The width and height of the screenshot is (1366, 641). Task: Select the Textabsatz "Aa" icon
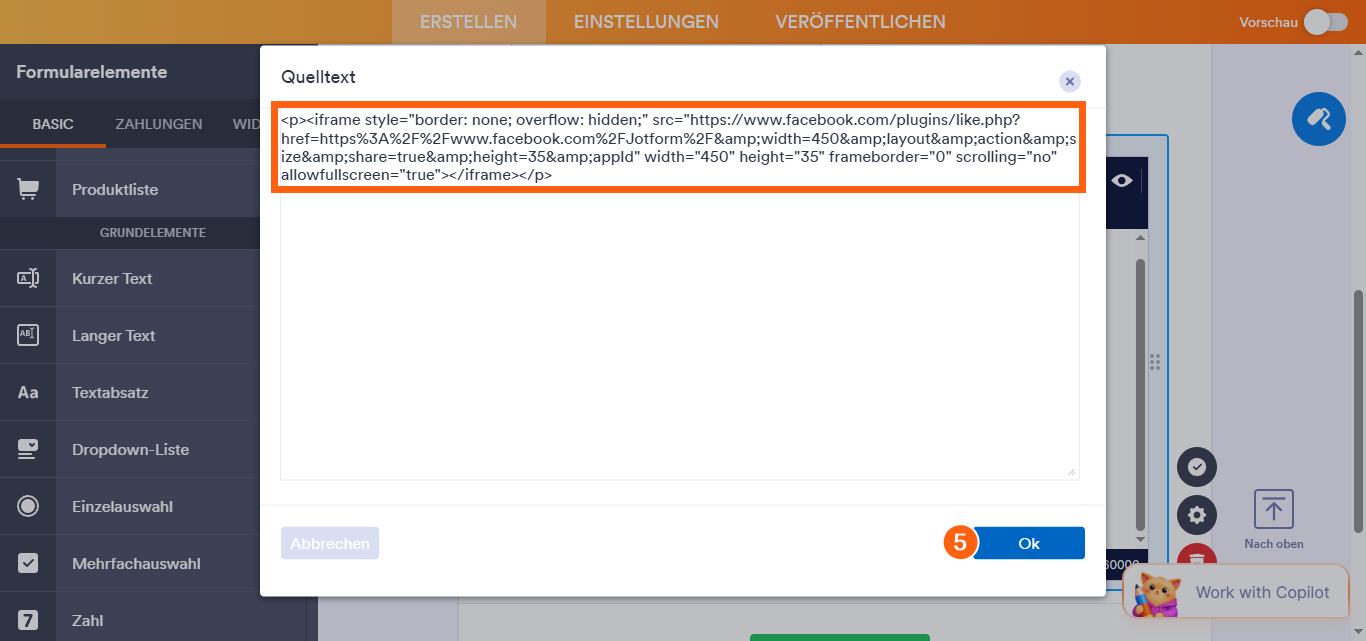(28, 392)
